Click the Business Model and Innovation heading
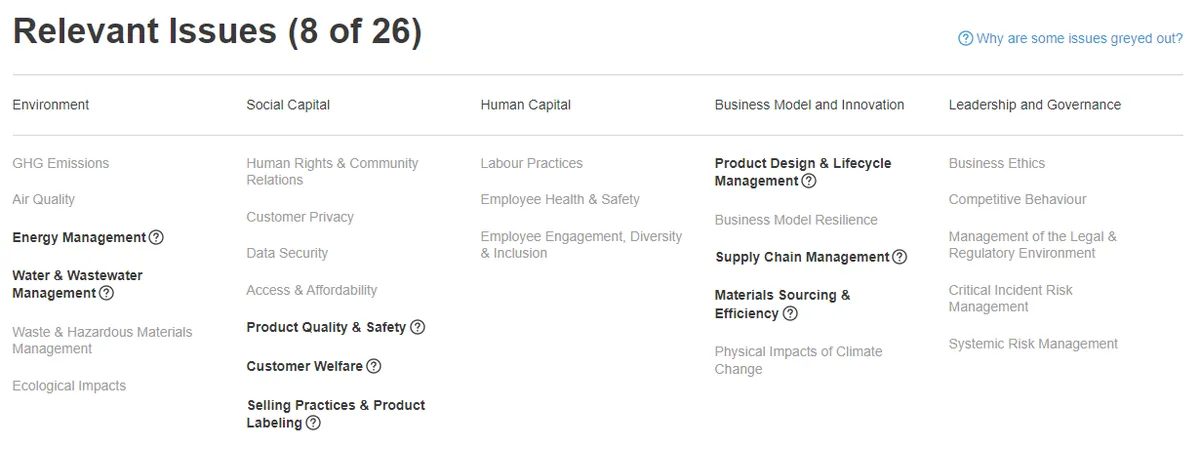Viewport: 1200px width, 453px height. (809, 105)
